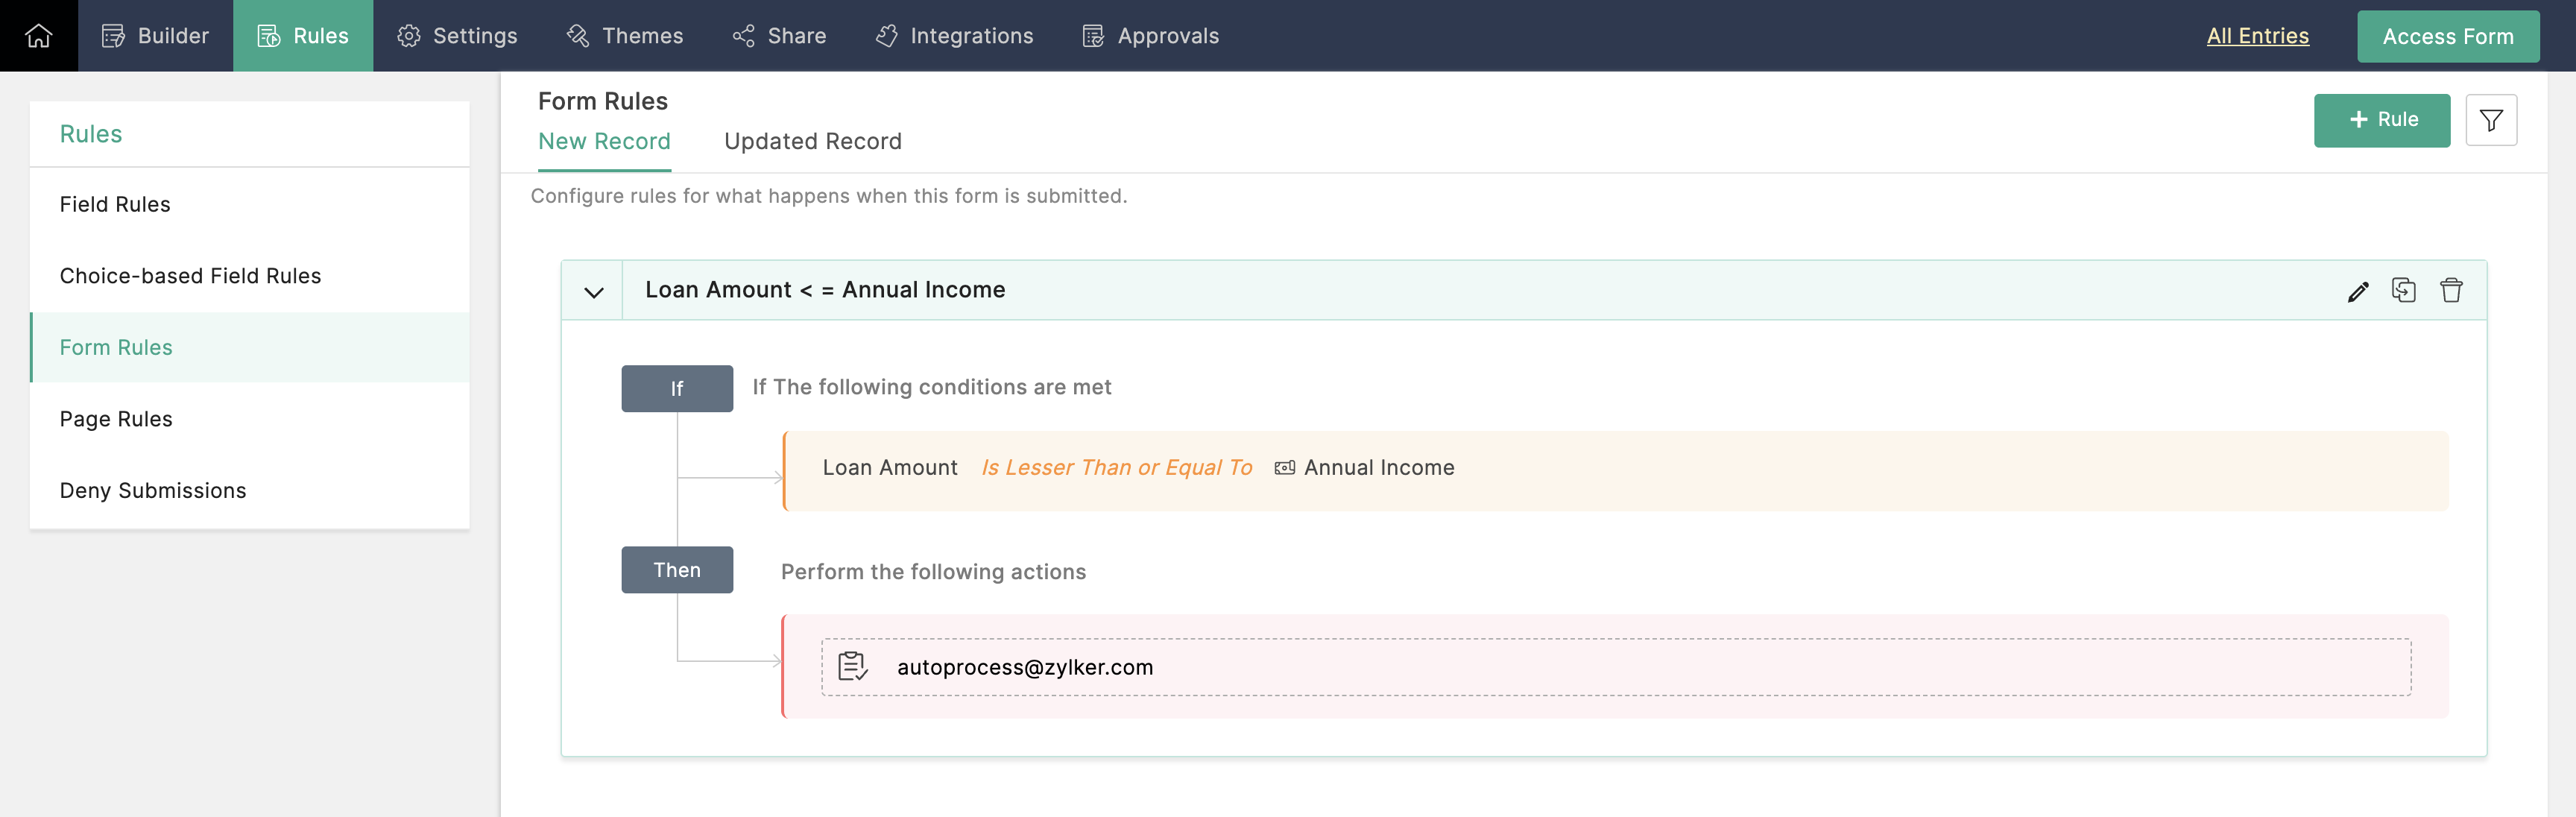Collapse the Loan Amount rule chevron
Image resolution: width=2576 pixels, height=817 pixels.
click(593, 292)
